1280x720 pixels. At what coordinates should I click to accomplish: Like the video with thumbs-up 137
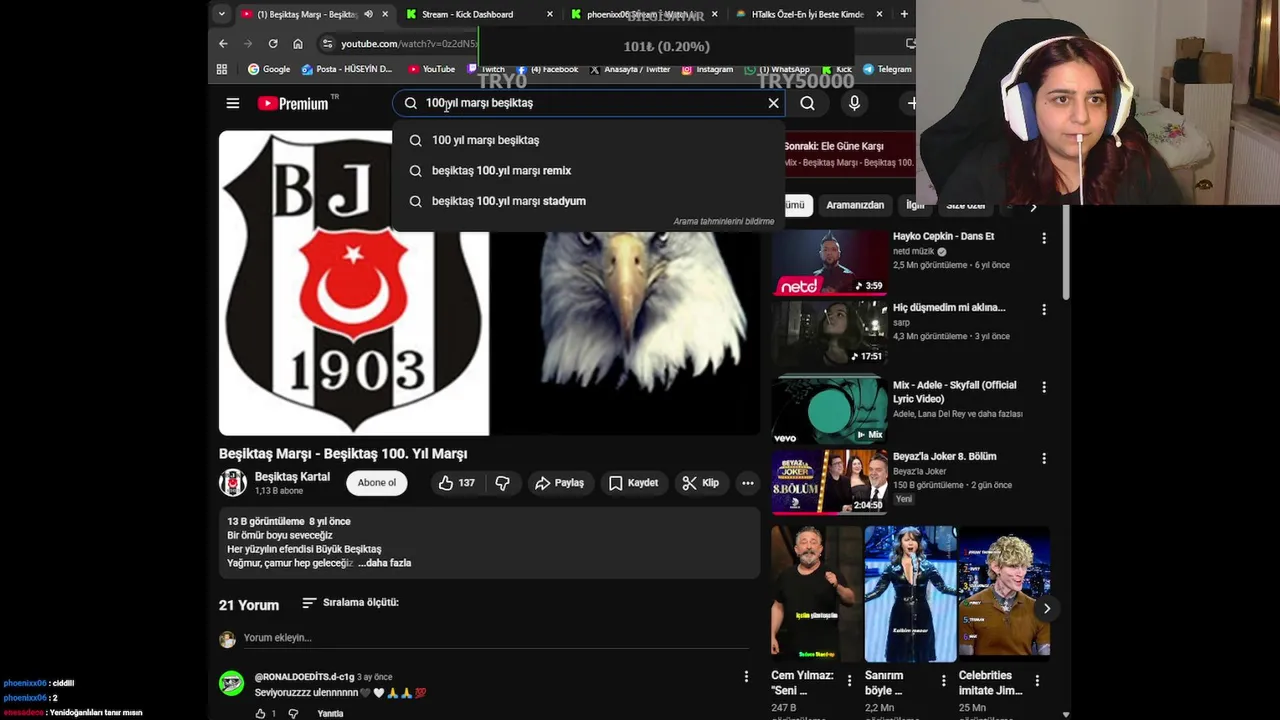click(x=456, y=483)
